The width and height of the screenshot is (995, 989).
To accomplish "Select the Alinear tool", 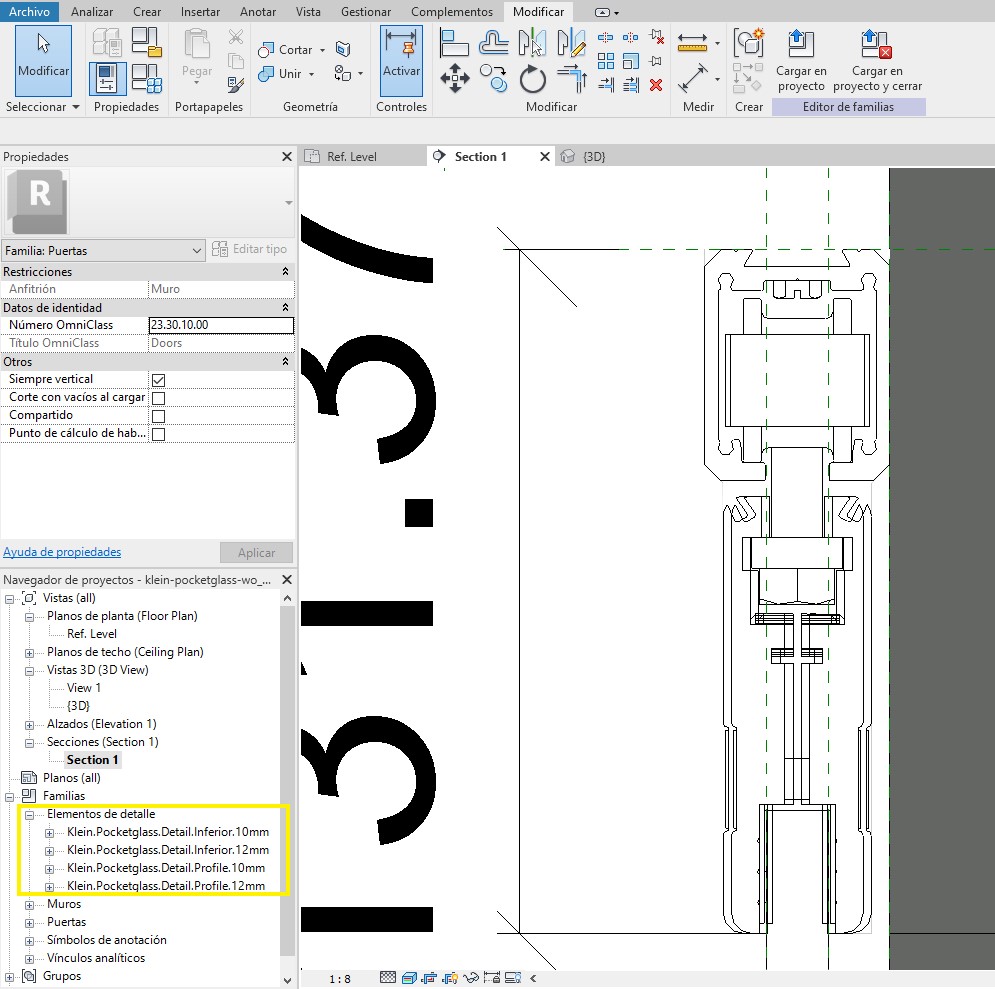I will [x=454, y=43].
